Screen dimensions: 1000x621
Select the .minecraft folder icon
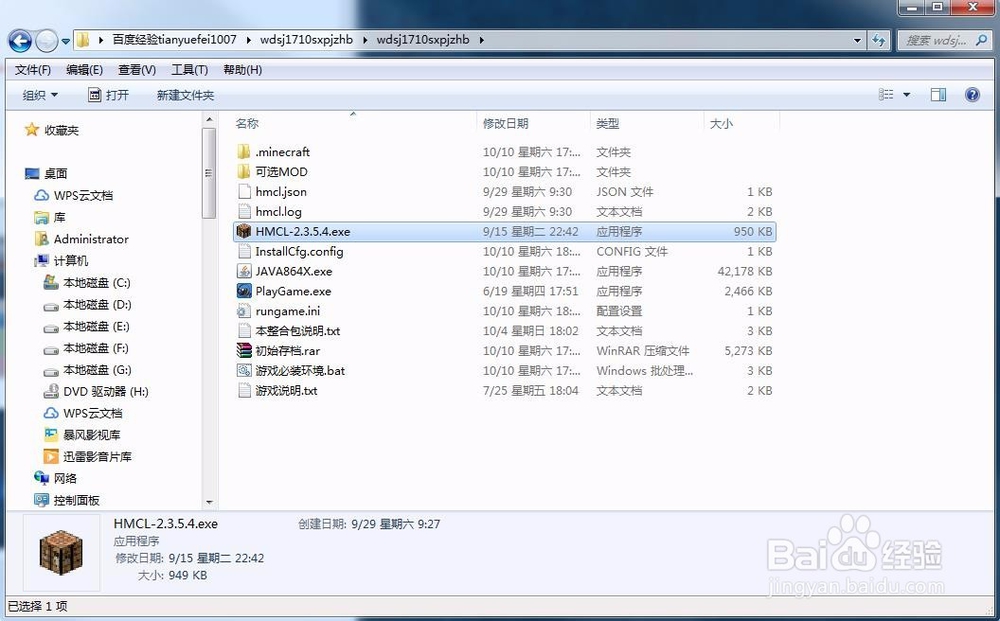[244, 152]
